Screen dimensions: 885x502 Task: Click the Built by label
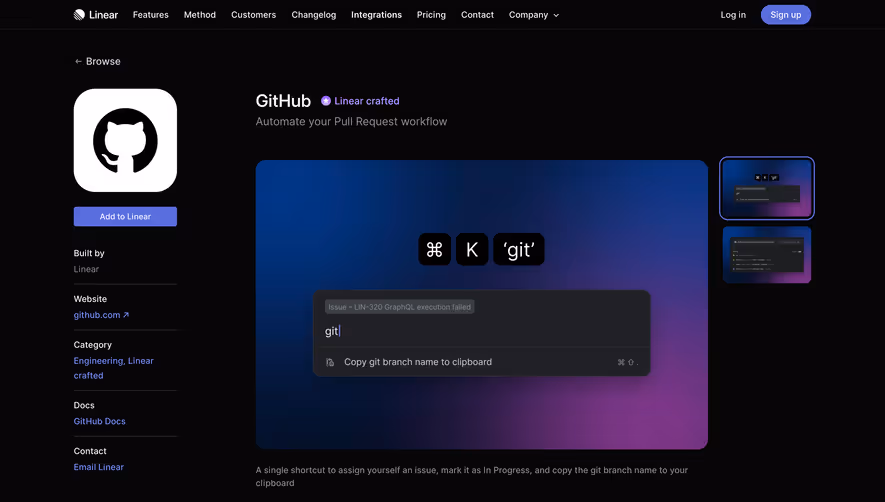[x=89, y=253]
